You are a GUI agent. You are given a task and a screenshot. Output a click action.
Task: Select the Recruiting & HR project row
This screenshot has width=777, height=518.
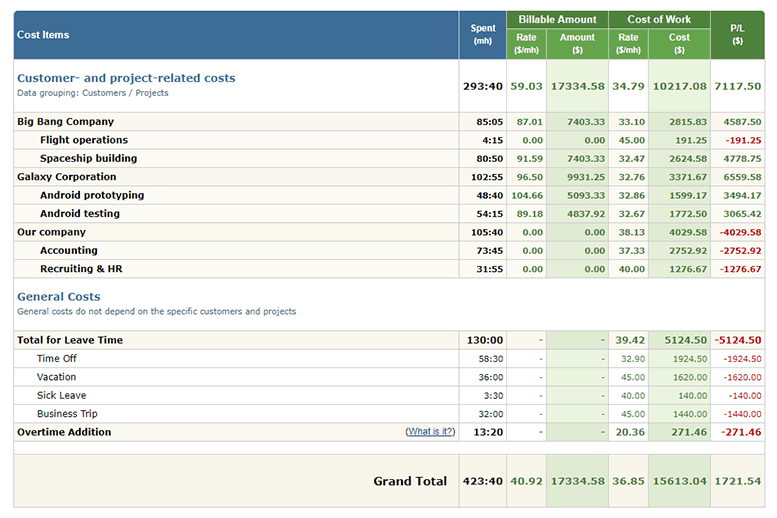(x=389, y=269)
